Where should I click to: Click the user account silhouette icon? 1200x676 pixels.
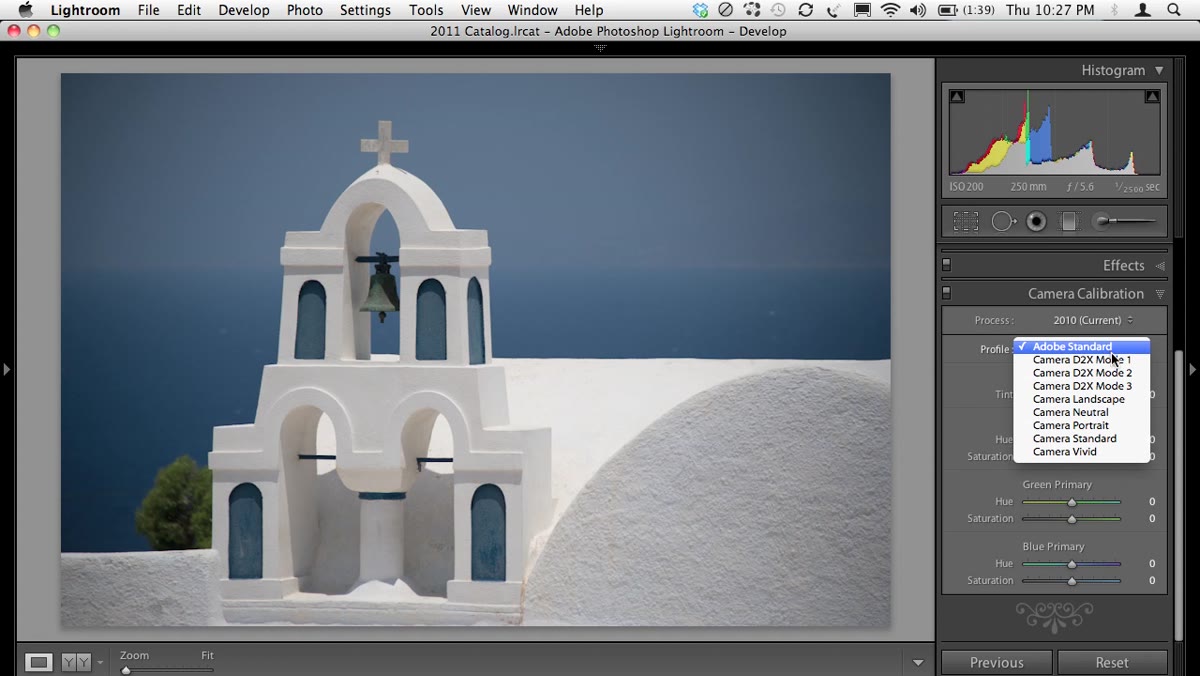point(1144,10)
